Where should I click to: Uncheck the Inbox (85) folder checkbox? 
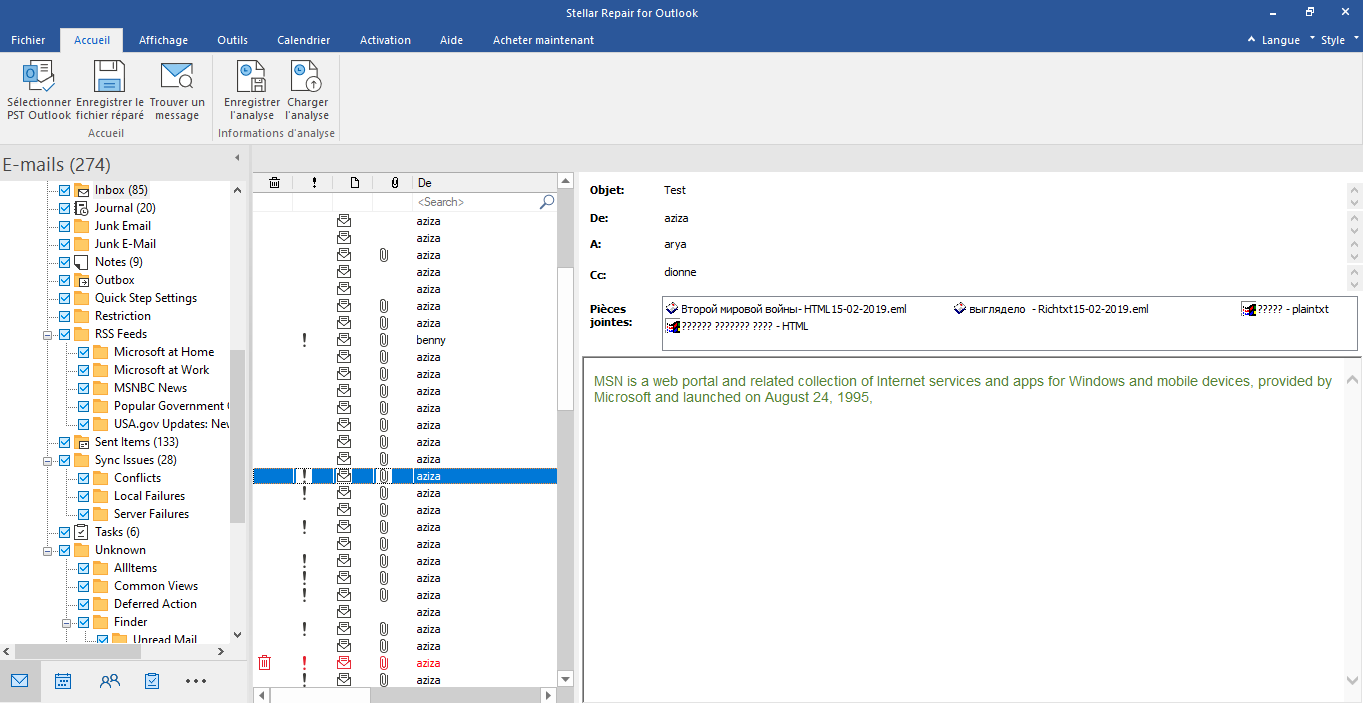[x=65, y=190]
